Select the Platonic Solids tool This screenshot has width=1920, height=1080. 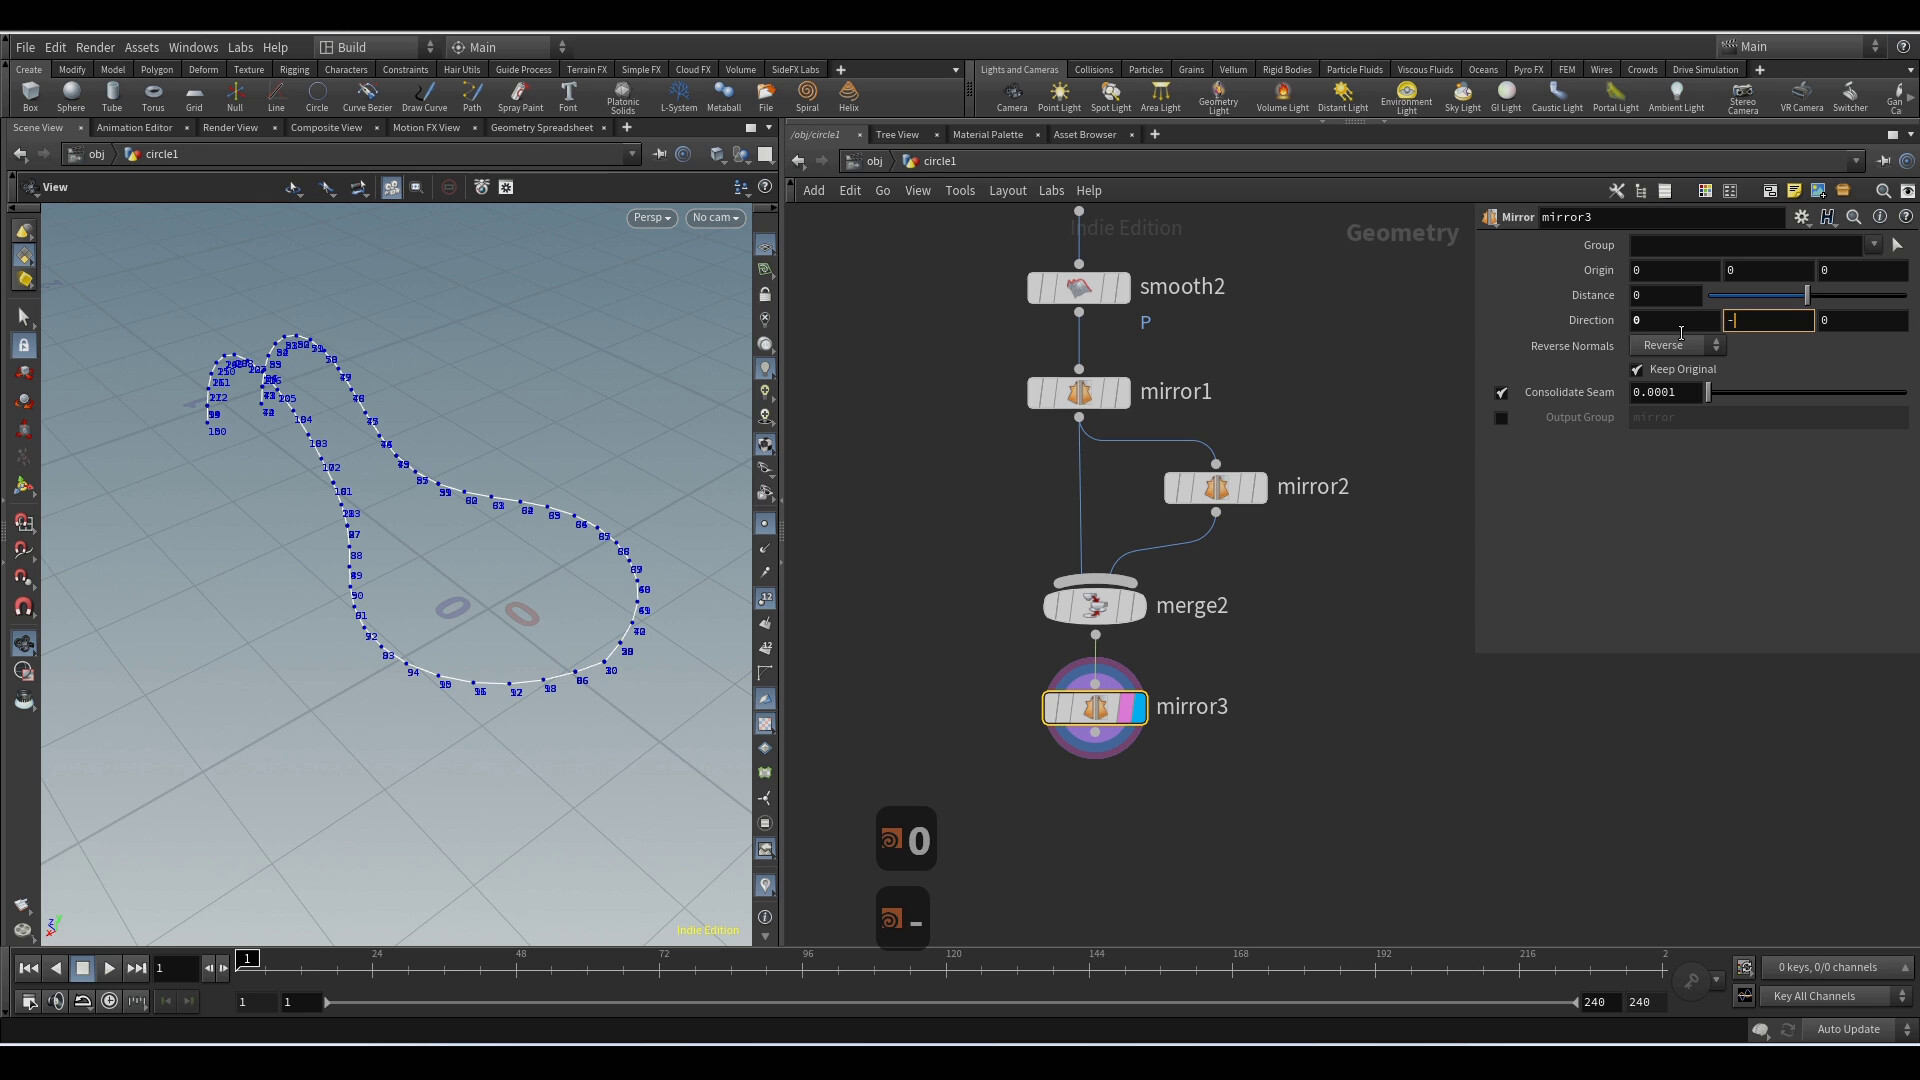point(623,97)
